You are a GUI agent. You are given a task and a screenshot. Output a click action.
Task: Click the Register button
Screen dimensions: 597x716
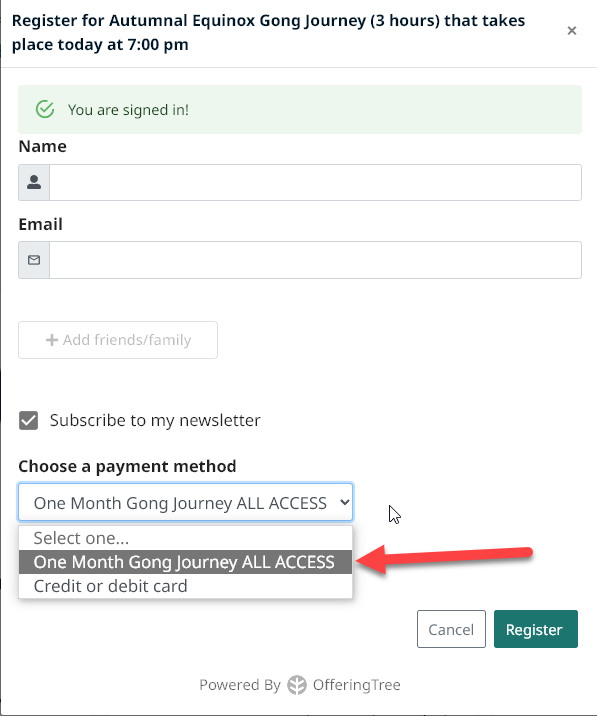pos(536,629)
